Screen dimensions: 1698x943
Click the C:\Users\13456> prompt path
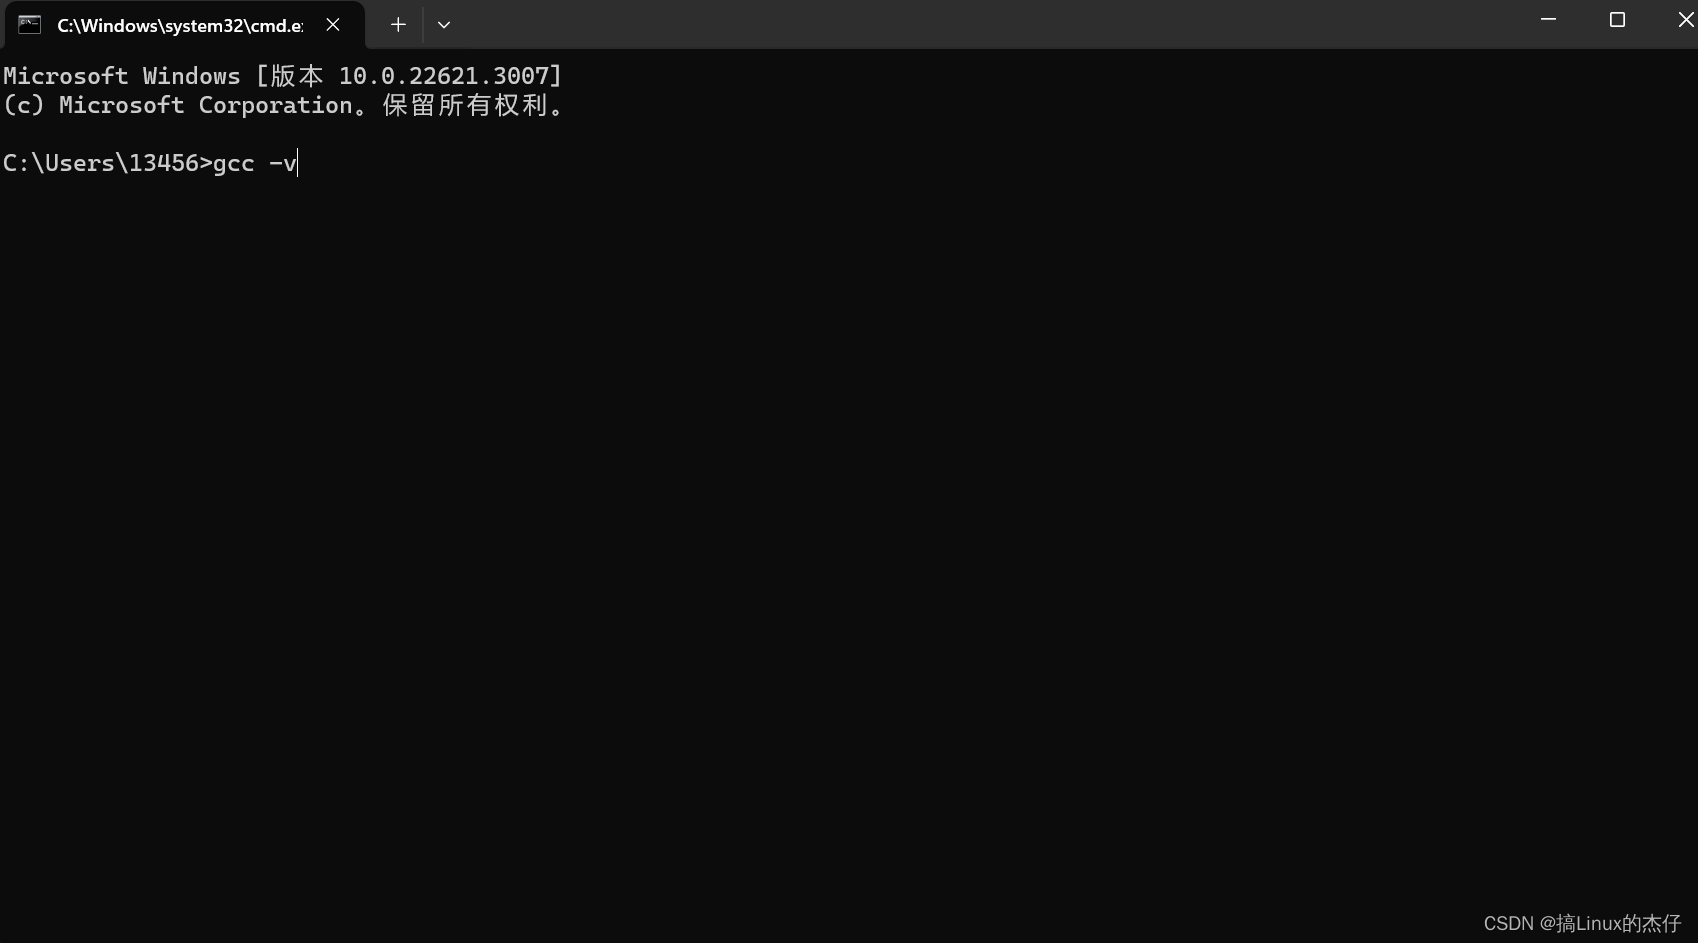107,163
